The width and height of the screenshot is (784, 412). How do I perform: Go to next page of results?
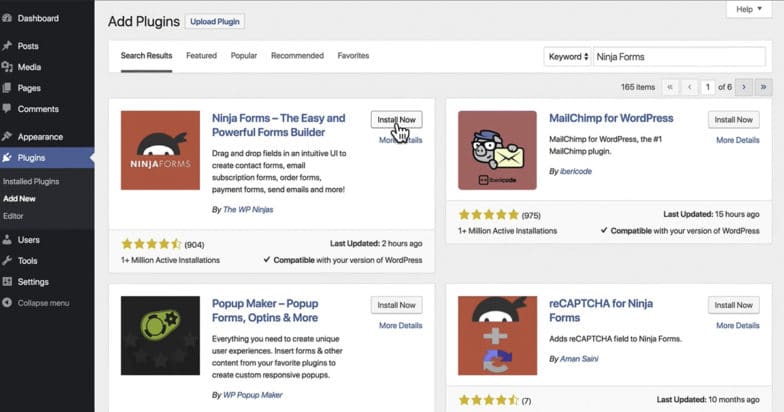coord(742,87)
